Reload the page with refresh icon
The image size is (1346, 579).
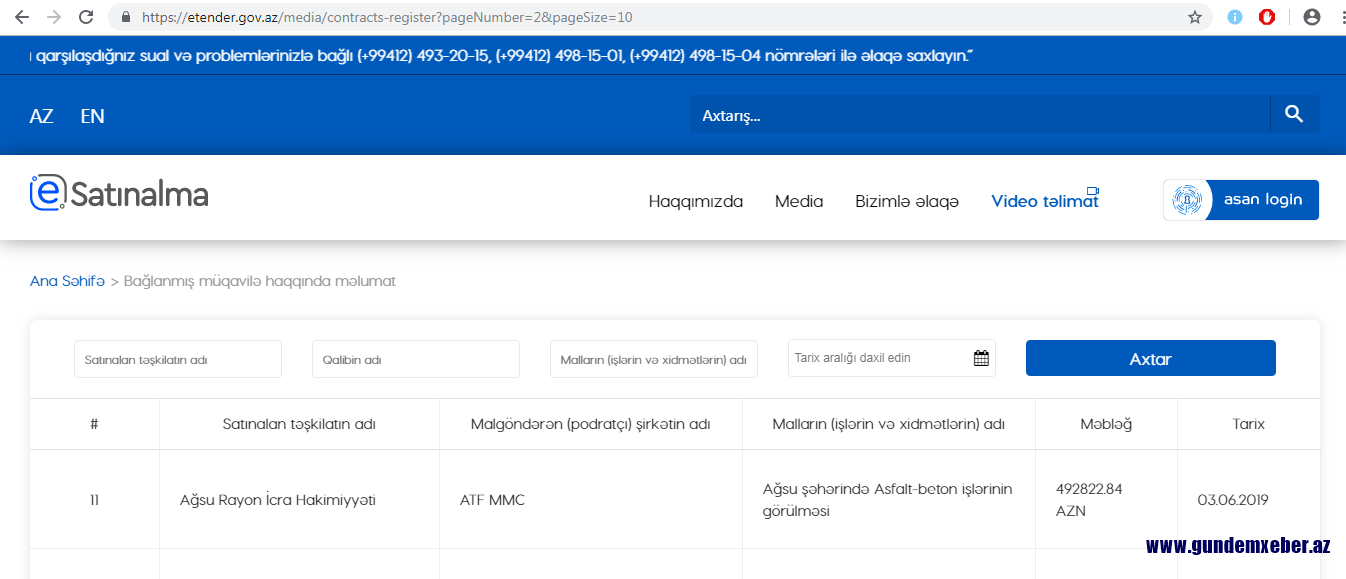coord(86,17)
